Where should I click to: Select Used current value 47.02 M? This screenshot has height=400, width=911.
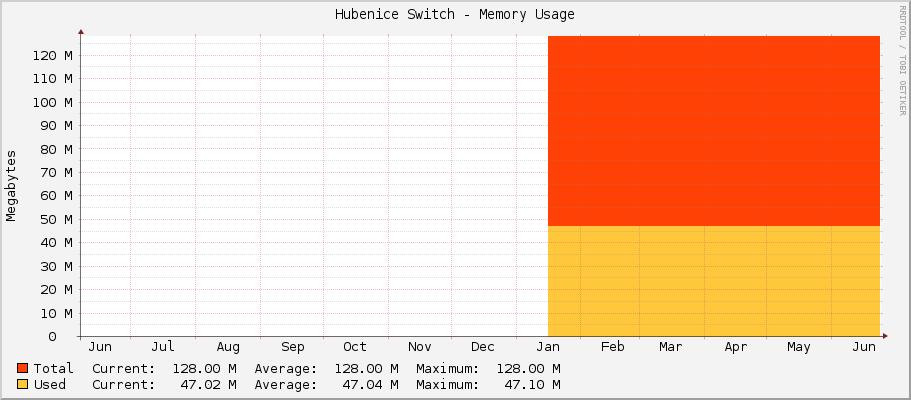[x=209, y=384]
